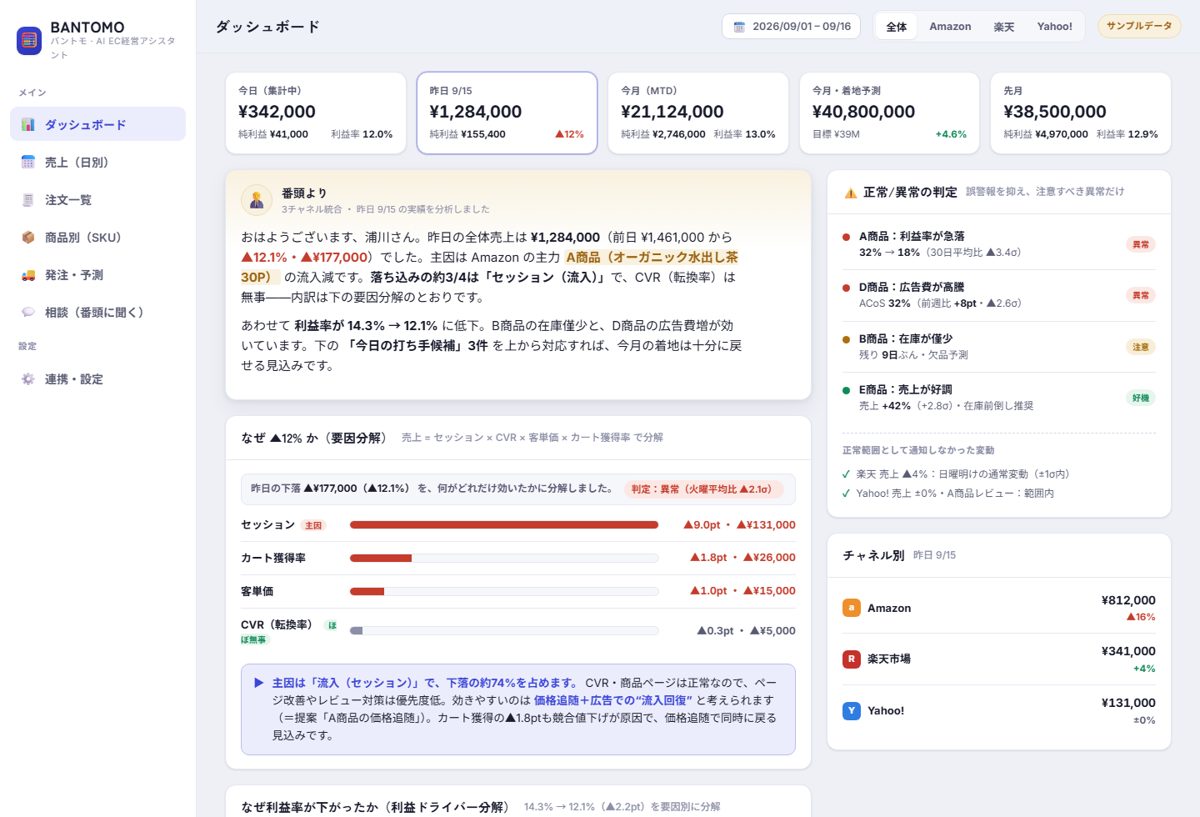Click the 客単価 progress bar
Viewport: 1200px width, 817px height.
504,591
